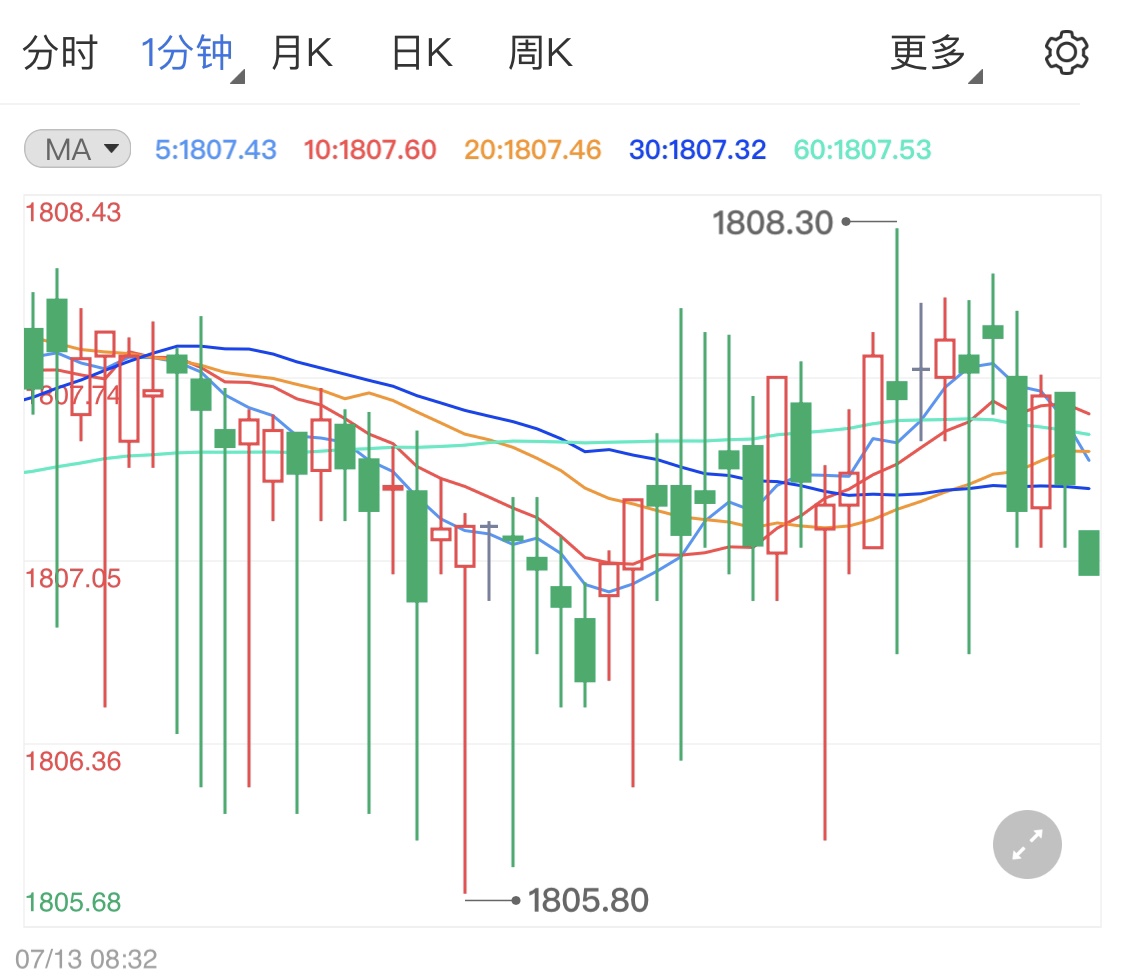Open the 周K chart tab
The image size is (1125, 976).
click(540, 53)
